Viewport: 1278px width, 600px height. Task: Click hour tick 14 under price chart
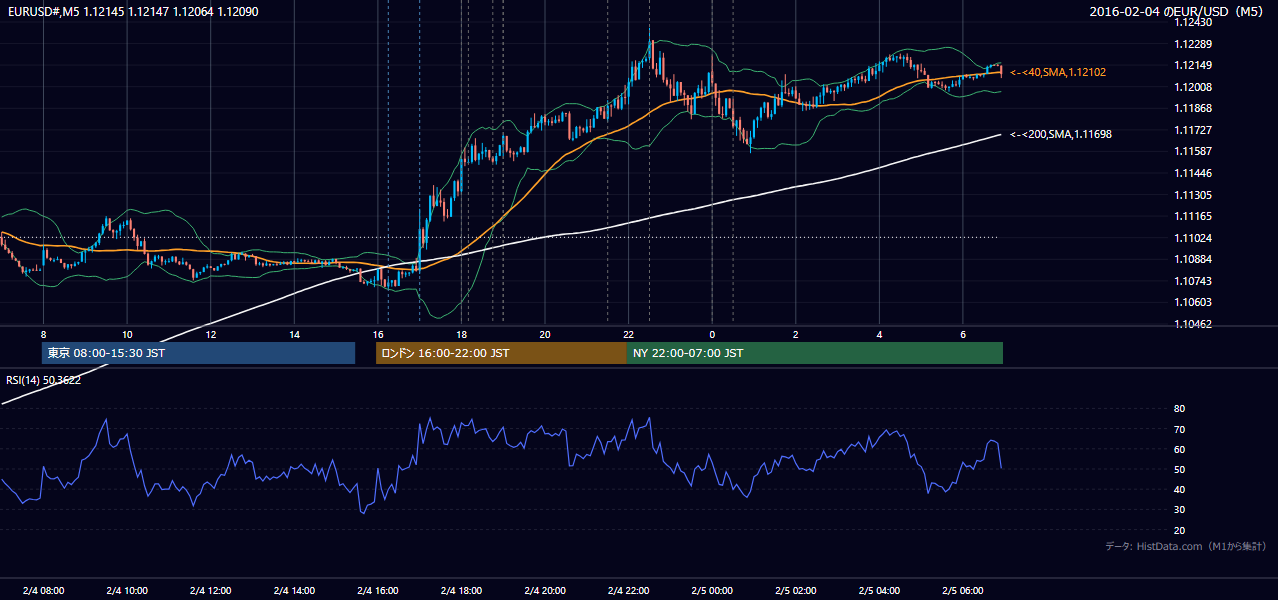pyautogui.click(x=294, y=334)
